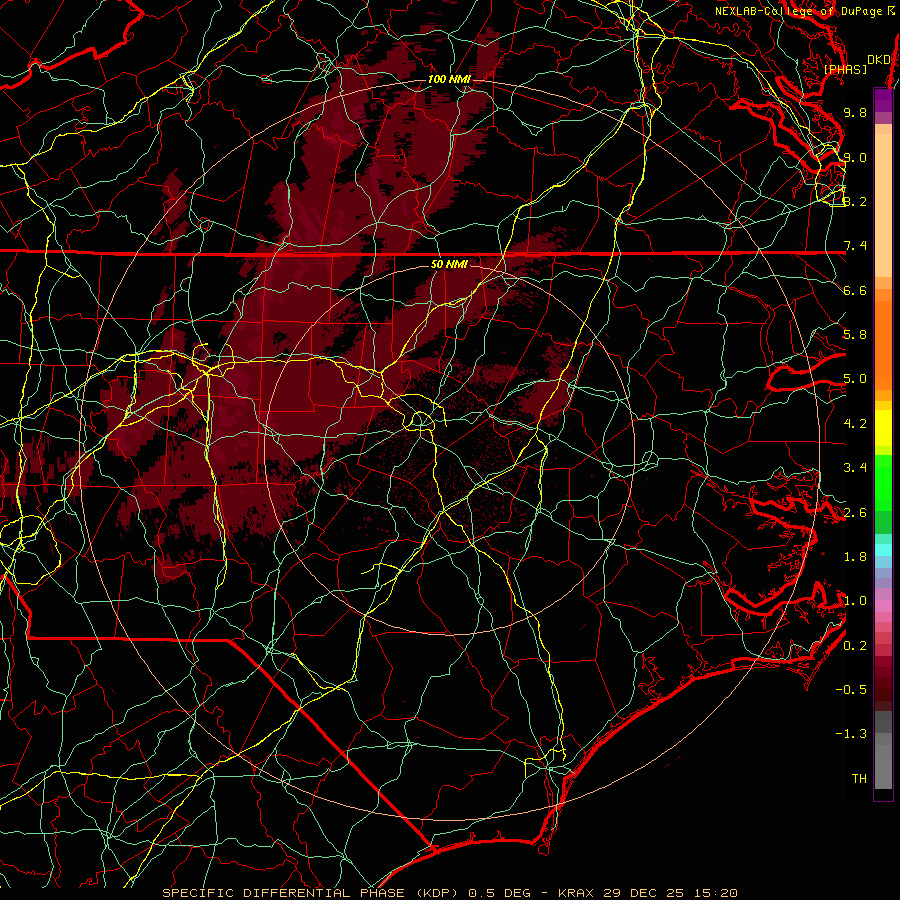Click the '1.8' scale value
The image size is (900, 900).
pos(855,557)
